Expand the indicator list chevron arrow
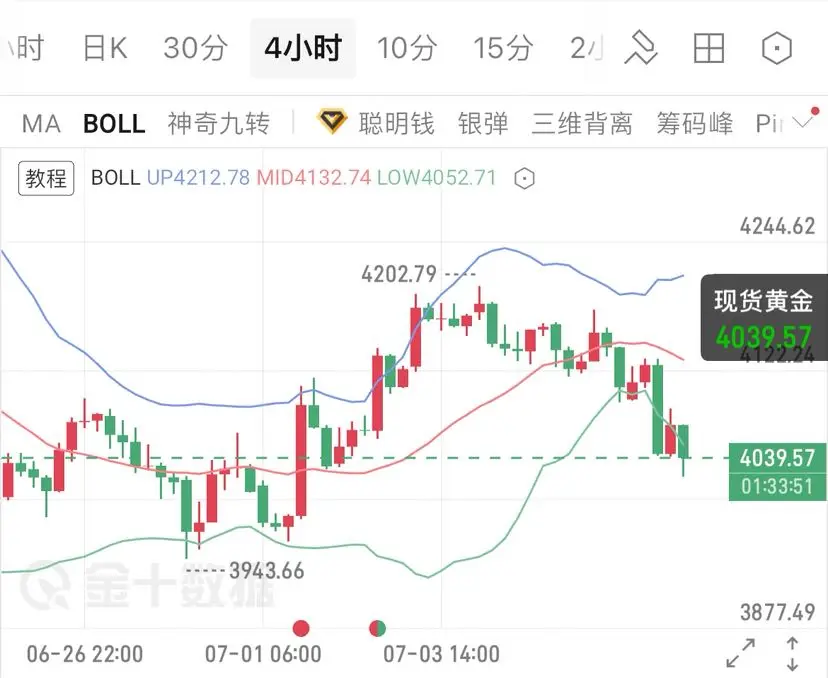 [803, 124]
